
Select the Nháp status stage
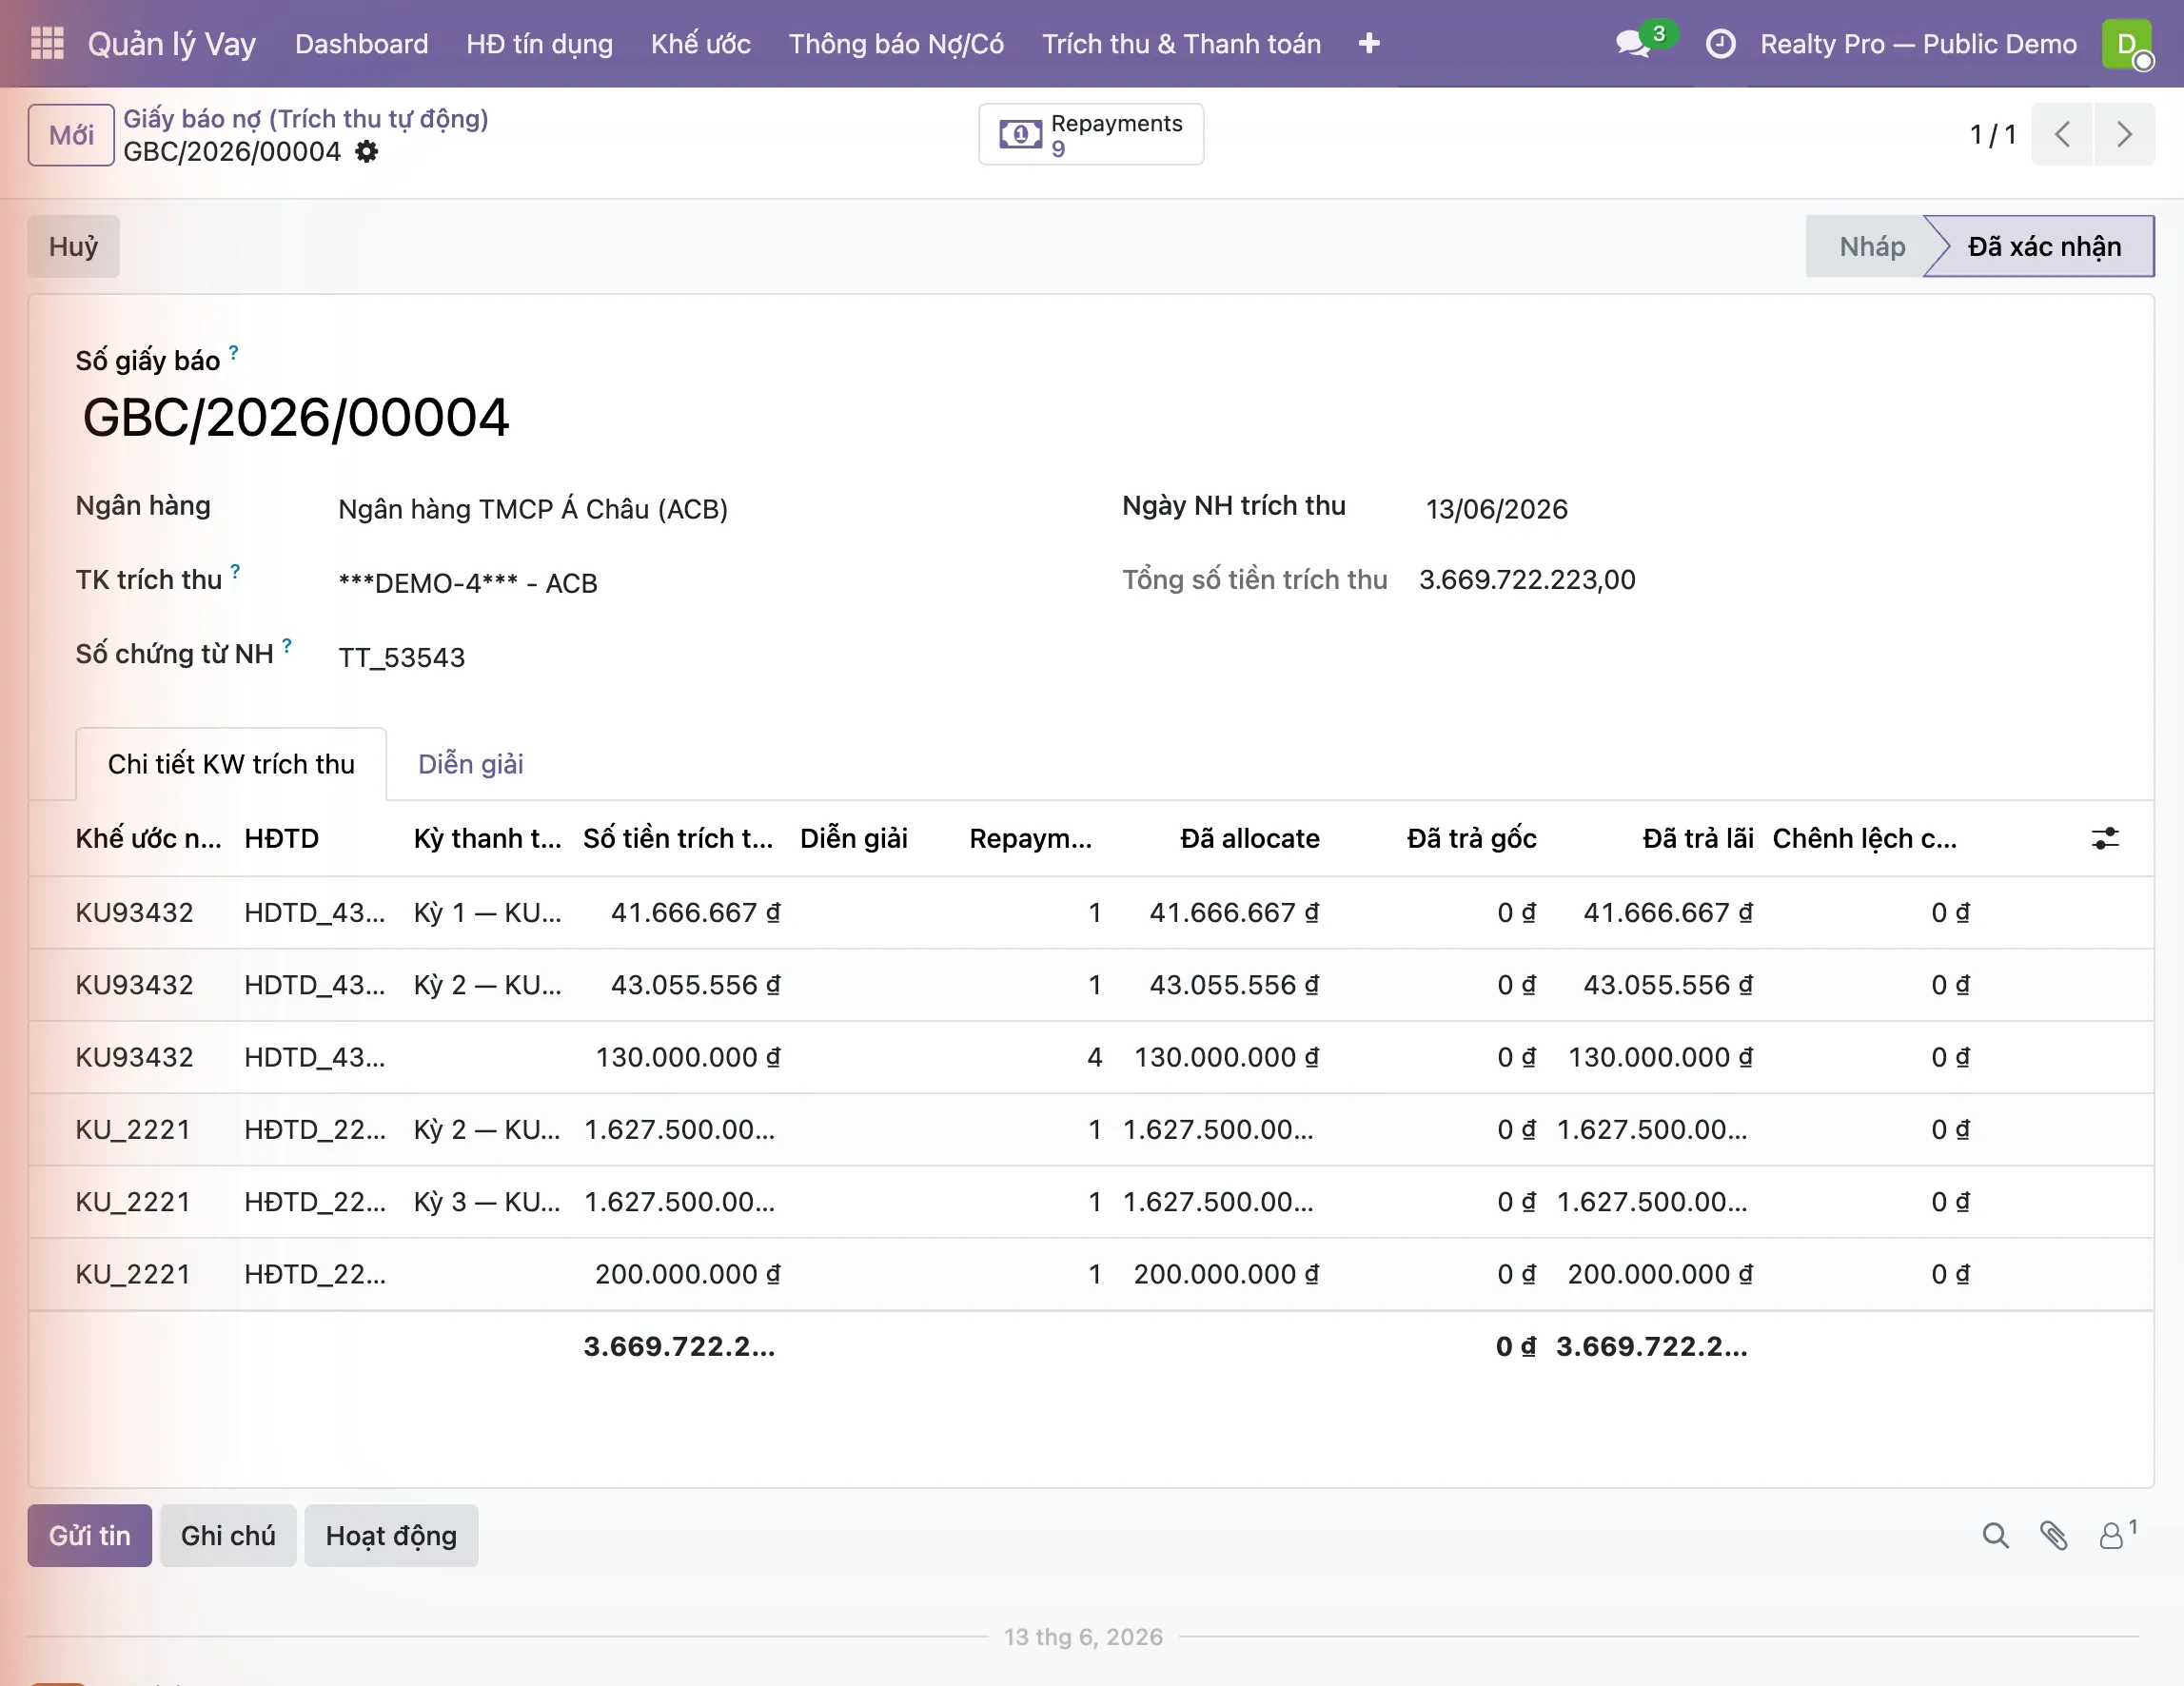[x=1871, y=246]
